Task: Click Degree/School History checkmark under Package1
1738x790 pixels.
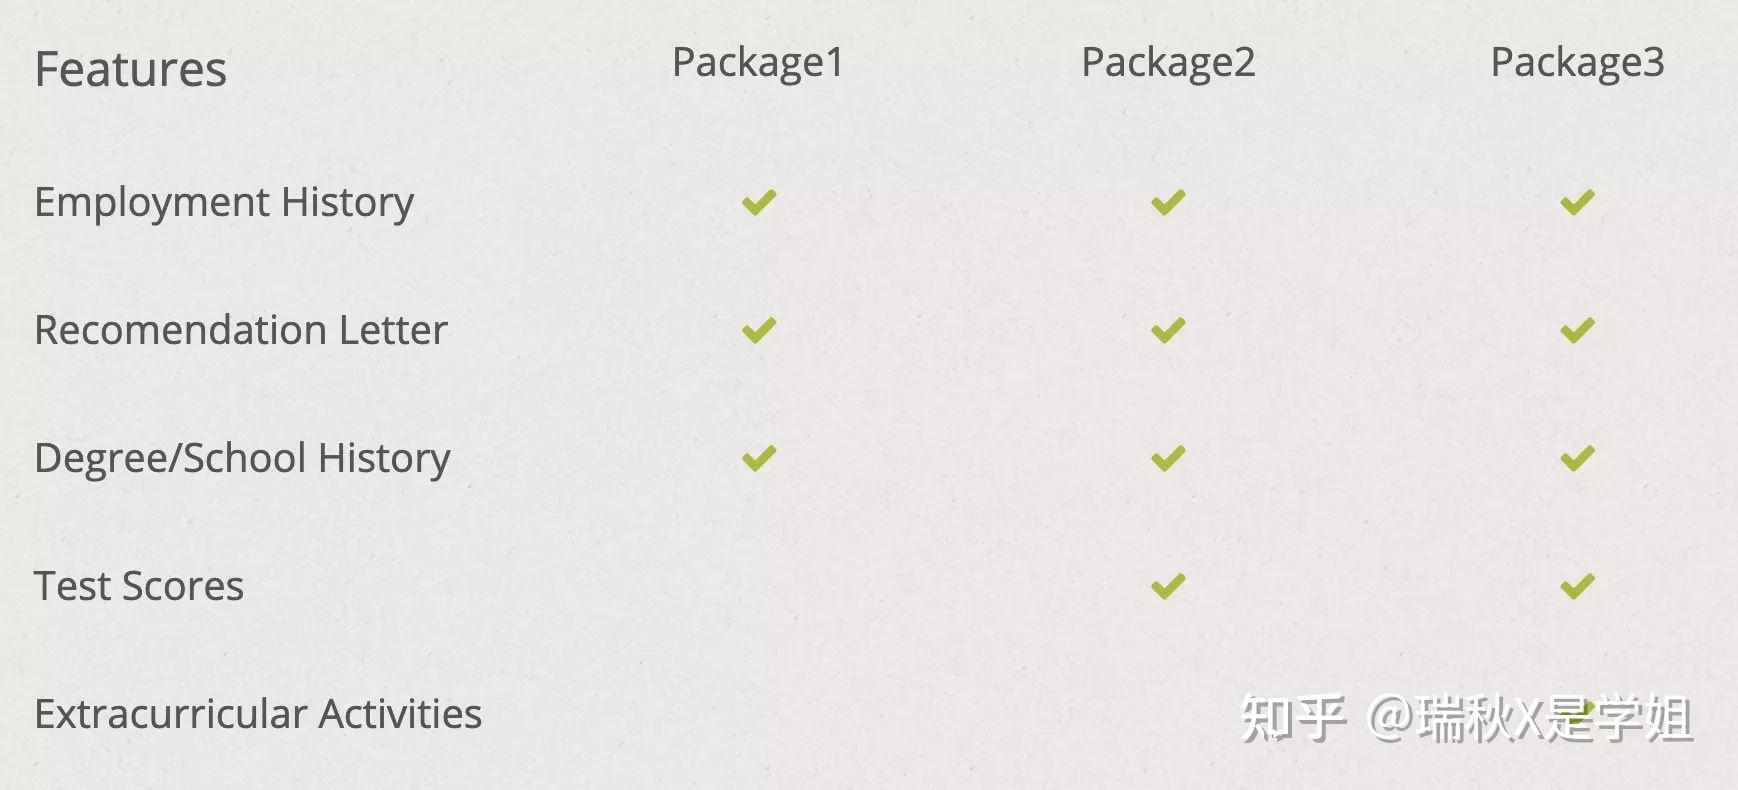Action: coord(759,458)
